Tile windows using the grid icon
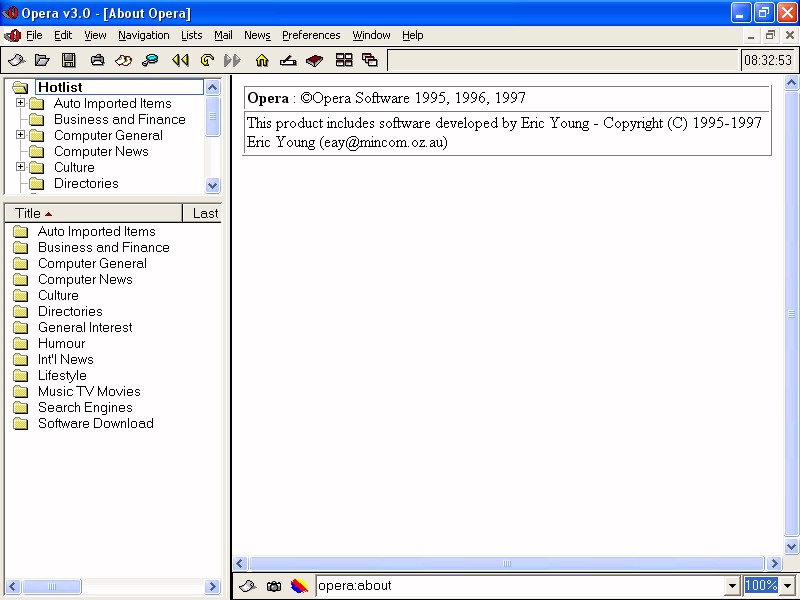Viewport: 800px width, 600px height. pyautogui.click(x=344, y=60)
